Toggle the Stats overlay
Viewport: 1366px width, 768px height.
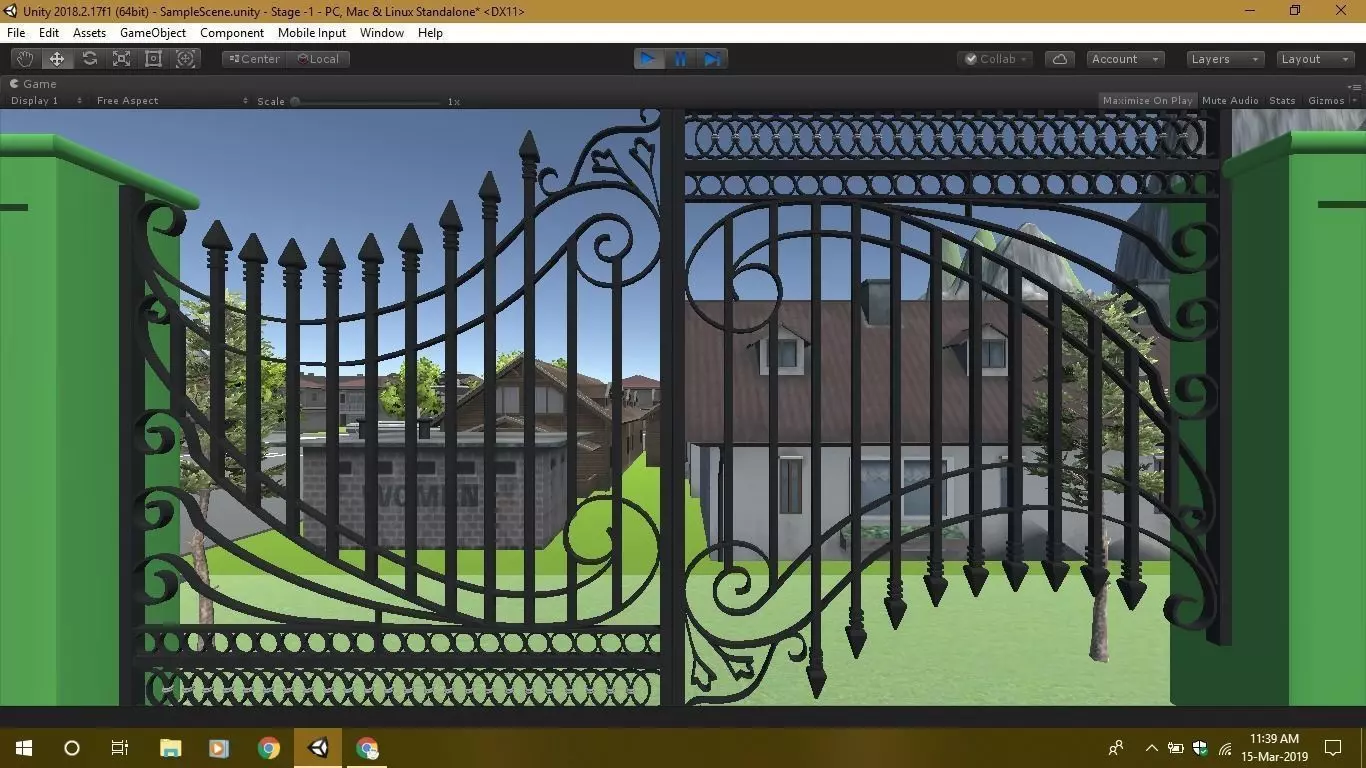1282,101
